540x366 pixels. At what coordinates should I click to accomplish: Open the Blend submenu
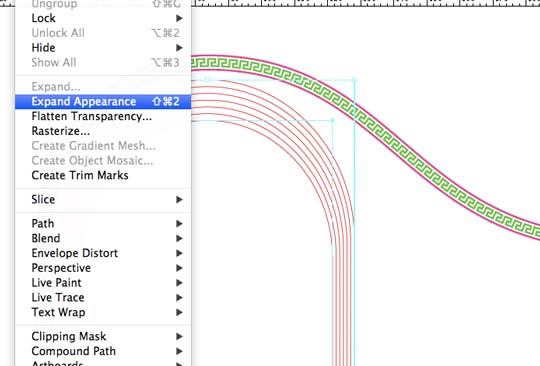pyautogui.click(x=103, y=239)
